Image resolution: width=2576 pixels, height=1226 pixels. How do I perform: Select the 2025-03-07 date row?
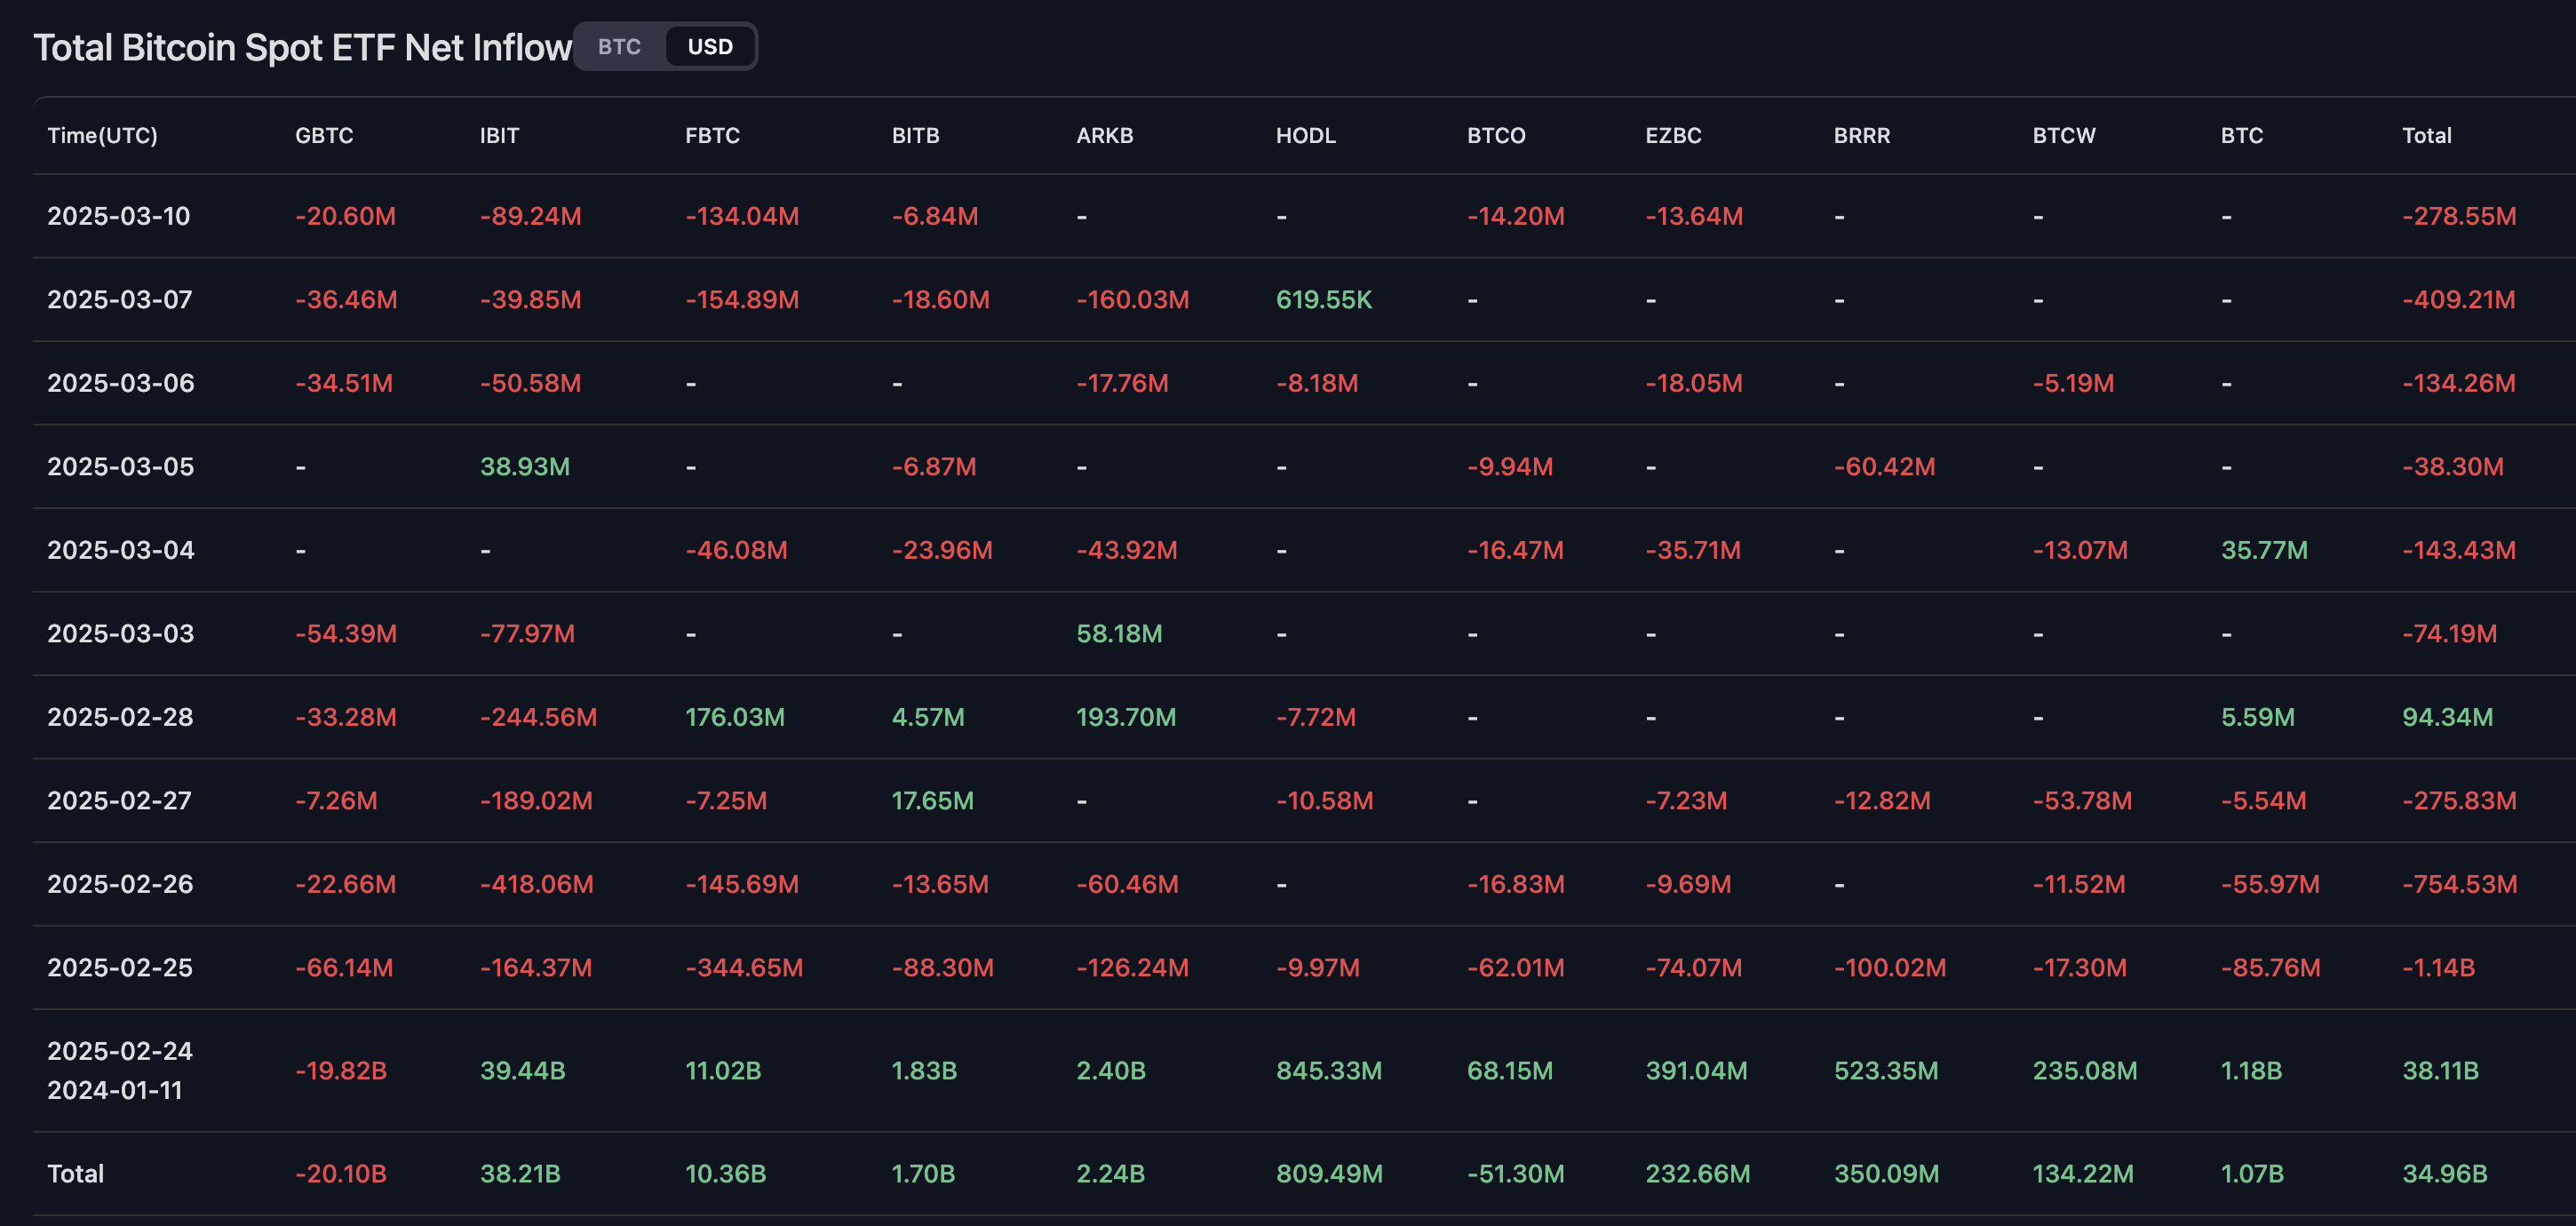coord(1304,299)
